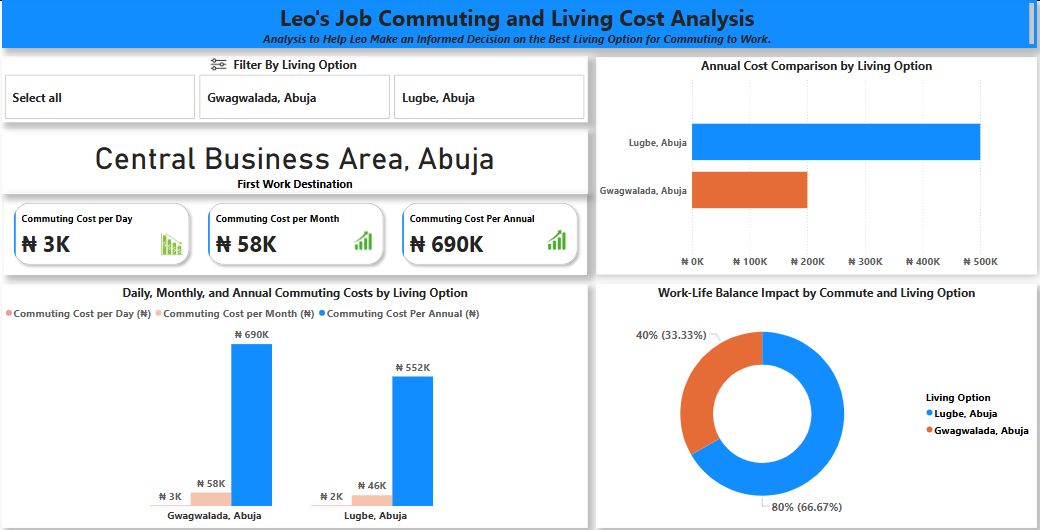
Task: Click the orange Gwagwalada, Abuja donut legend marker
Action: pos(929,430)
